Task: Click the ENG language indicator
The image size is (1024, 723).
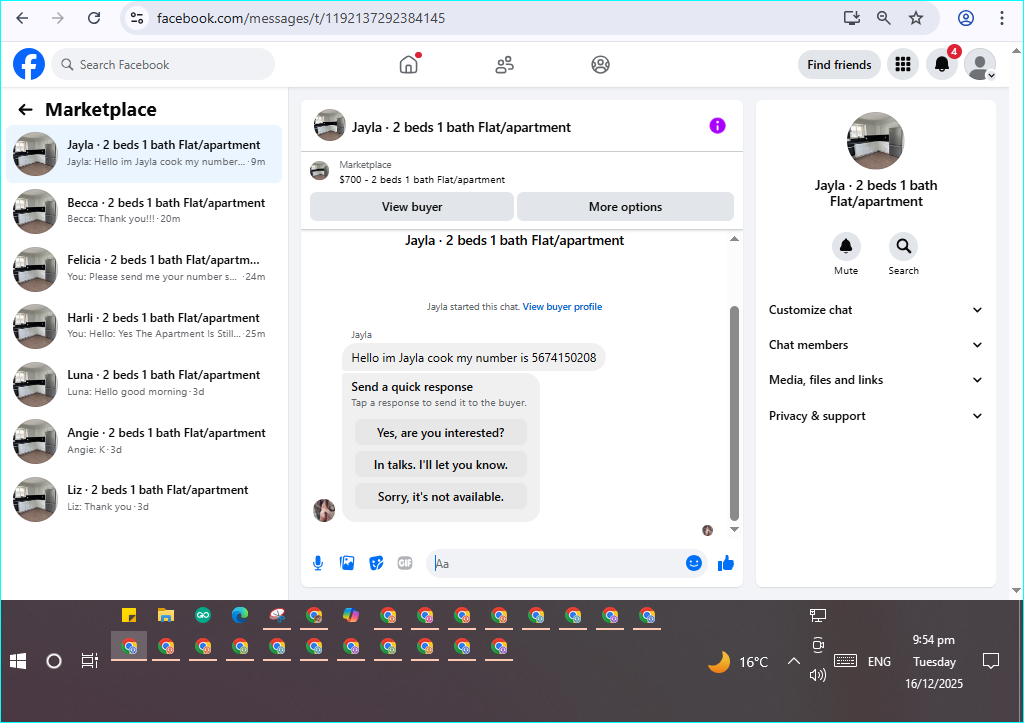Action: (879, 662)
